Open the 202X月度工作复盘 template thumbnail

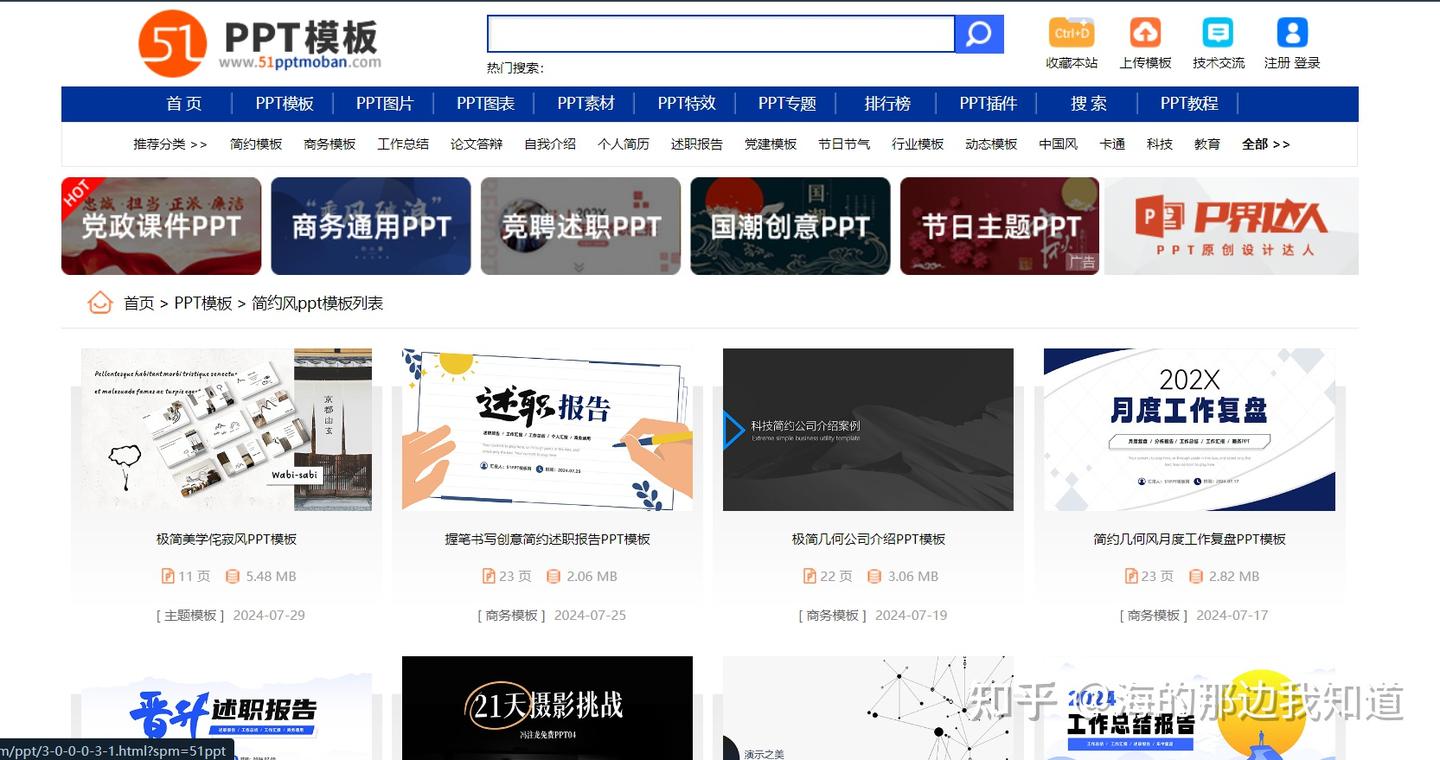[1189, 429]
